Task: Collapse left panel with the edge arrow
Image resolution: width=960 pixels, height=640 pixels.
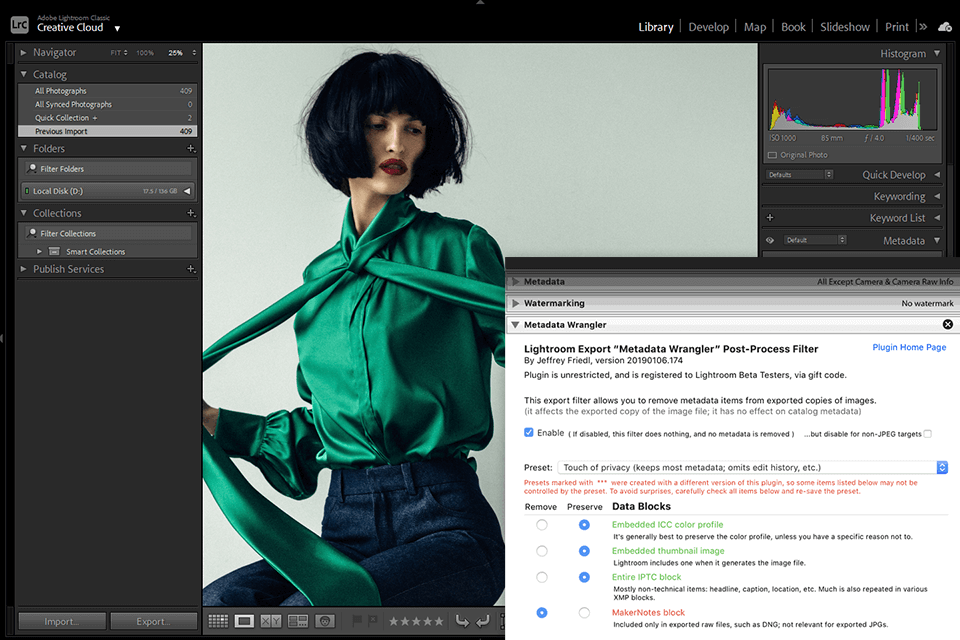Action: click(2, 338)
